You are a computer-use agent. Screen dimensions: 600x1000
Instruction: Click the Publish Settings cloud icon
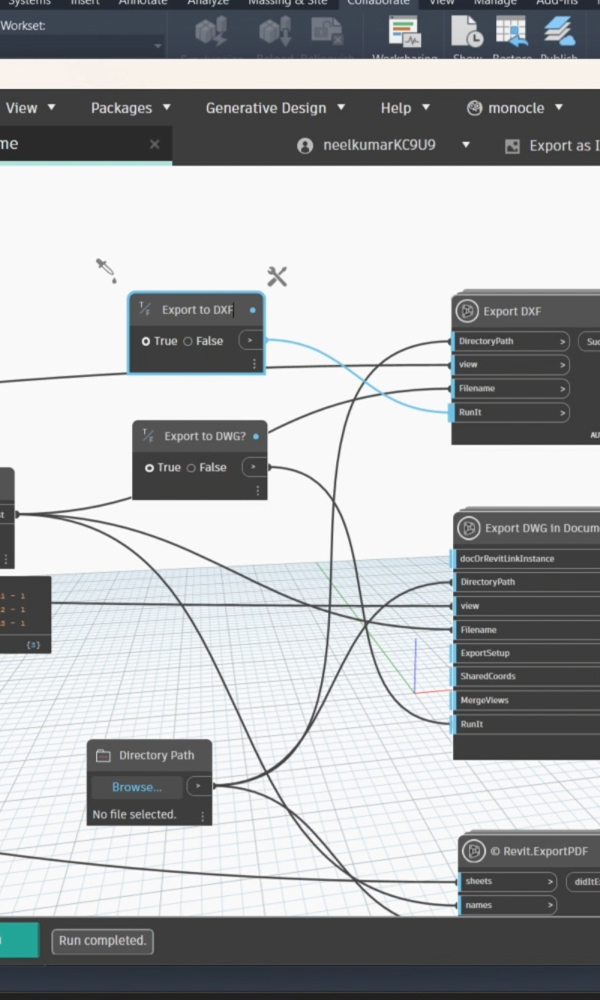[559, 31]
